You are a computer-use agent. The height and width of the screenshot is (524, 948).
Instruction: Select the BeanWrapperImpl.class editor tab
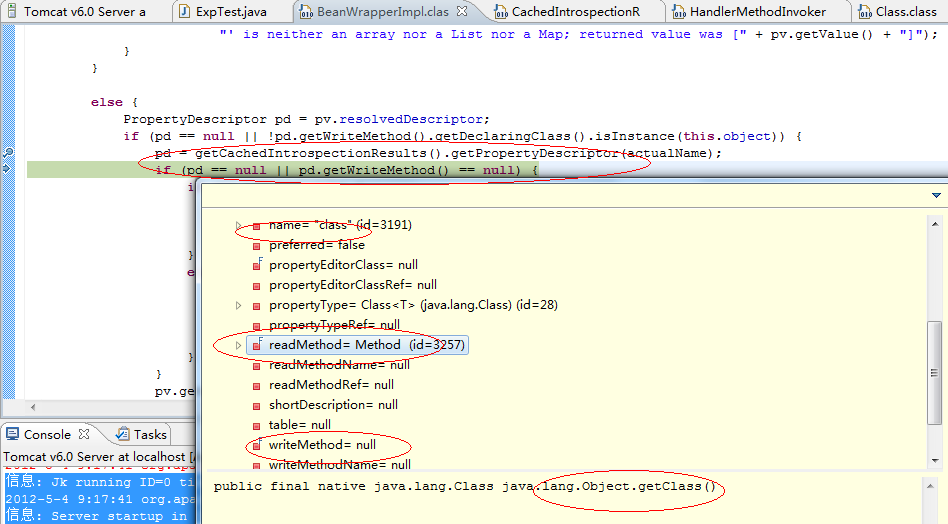[383, 11]
